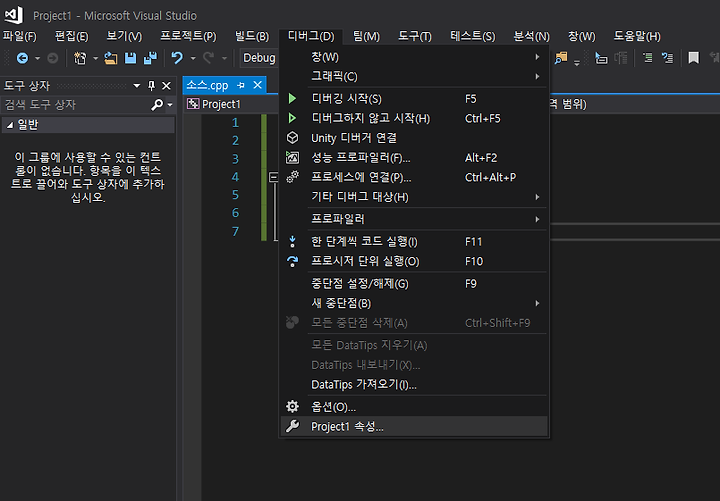The width and height of the screenshot is (720, 501).
Task: Open the 빌드(B) menu
Action: tap(252, 36)
